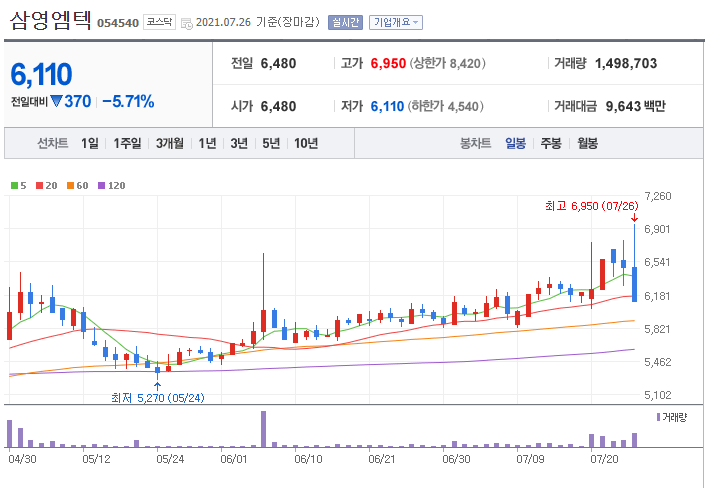Click the clock icon beside the date
The height and width of the screenshot is (488, 705).
point(187,23)
